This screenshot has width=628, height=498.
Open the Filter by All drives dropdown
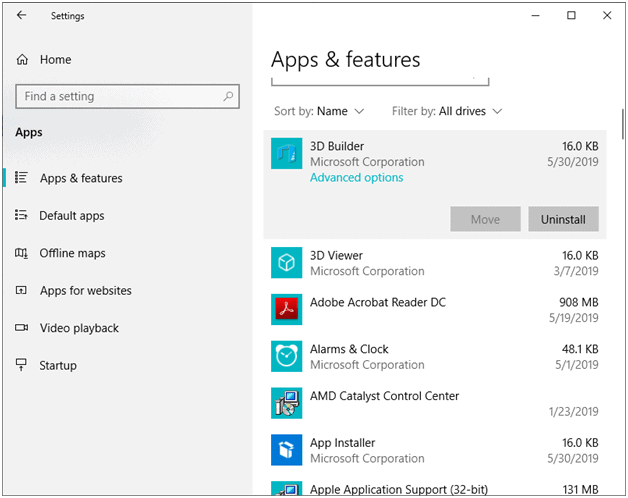point(447,111)
